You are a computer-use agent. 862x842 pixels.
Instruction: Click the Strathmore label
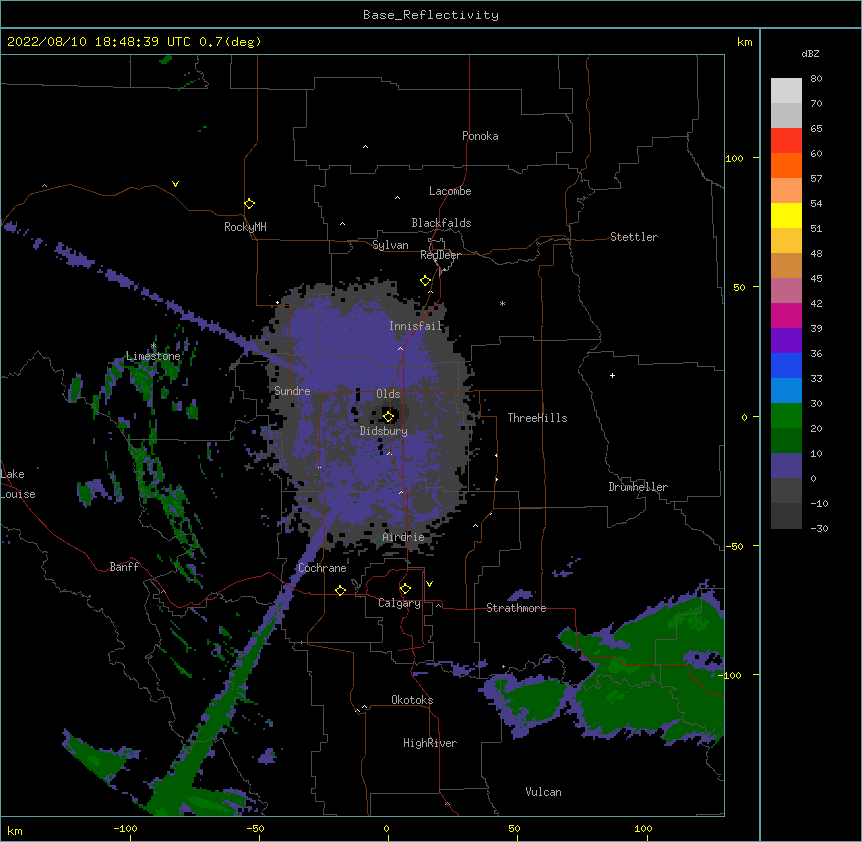click(x=516, y=608)
